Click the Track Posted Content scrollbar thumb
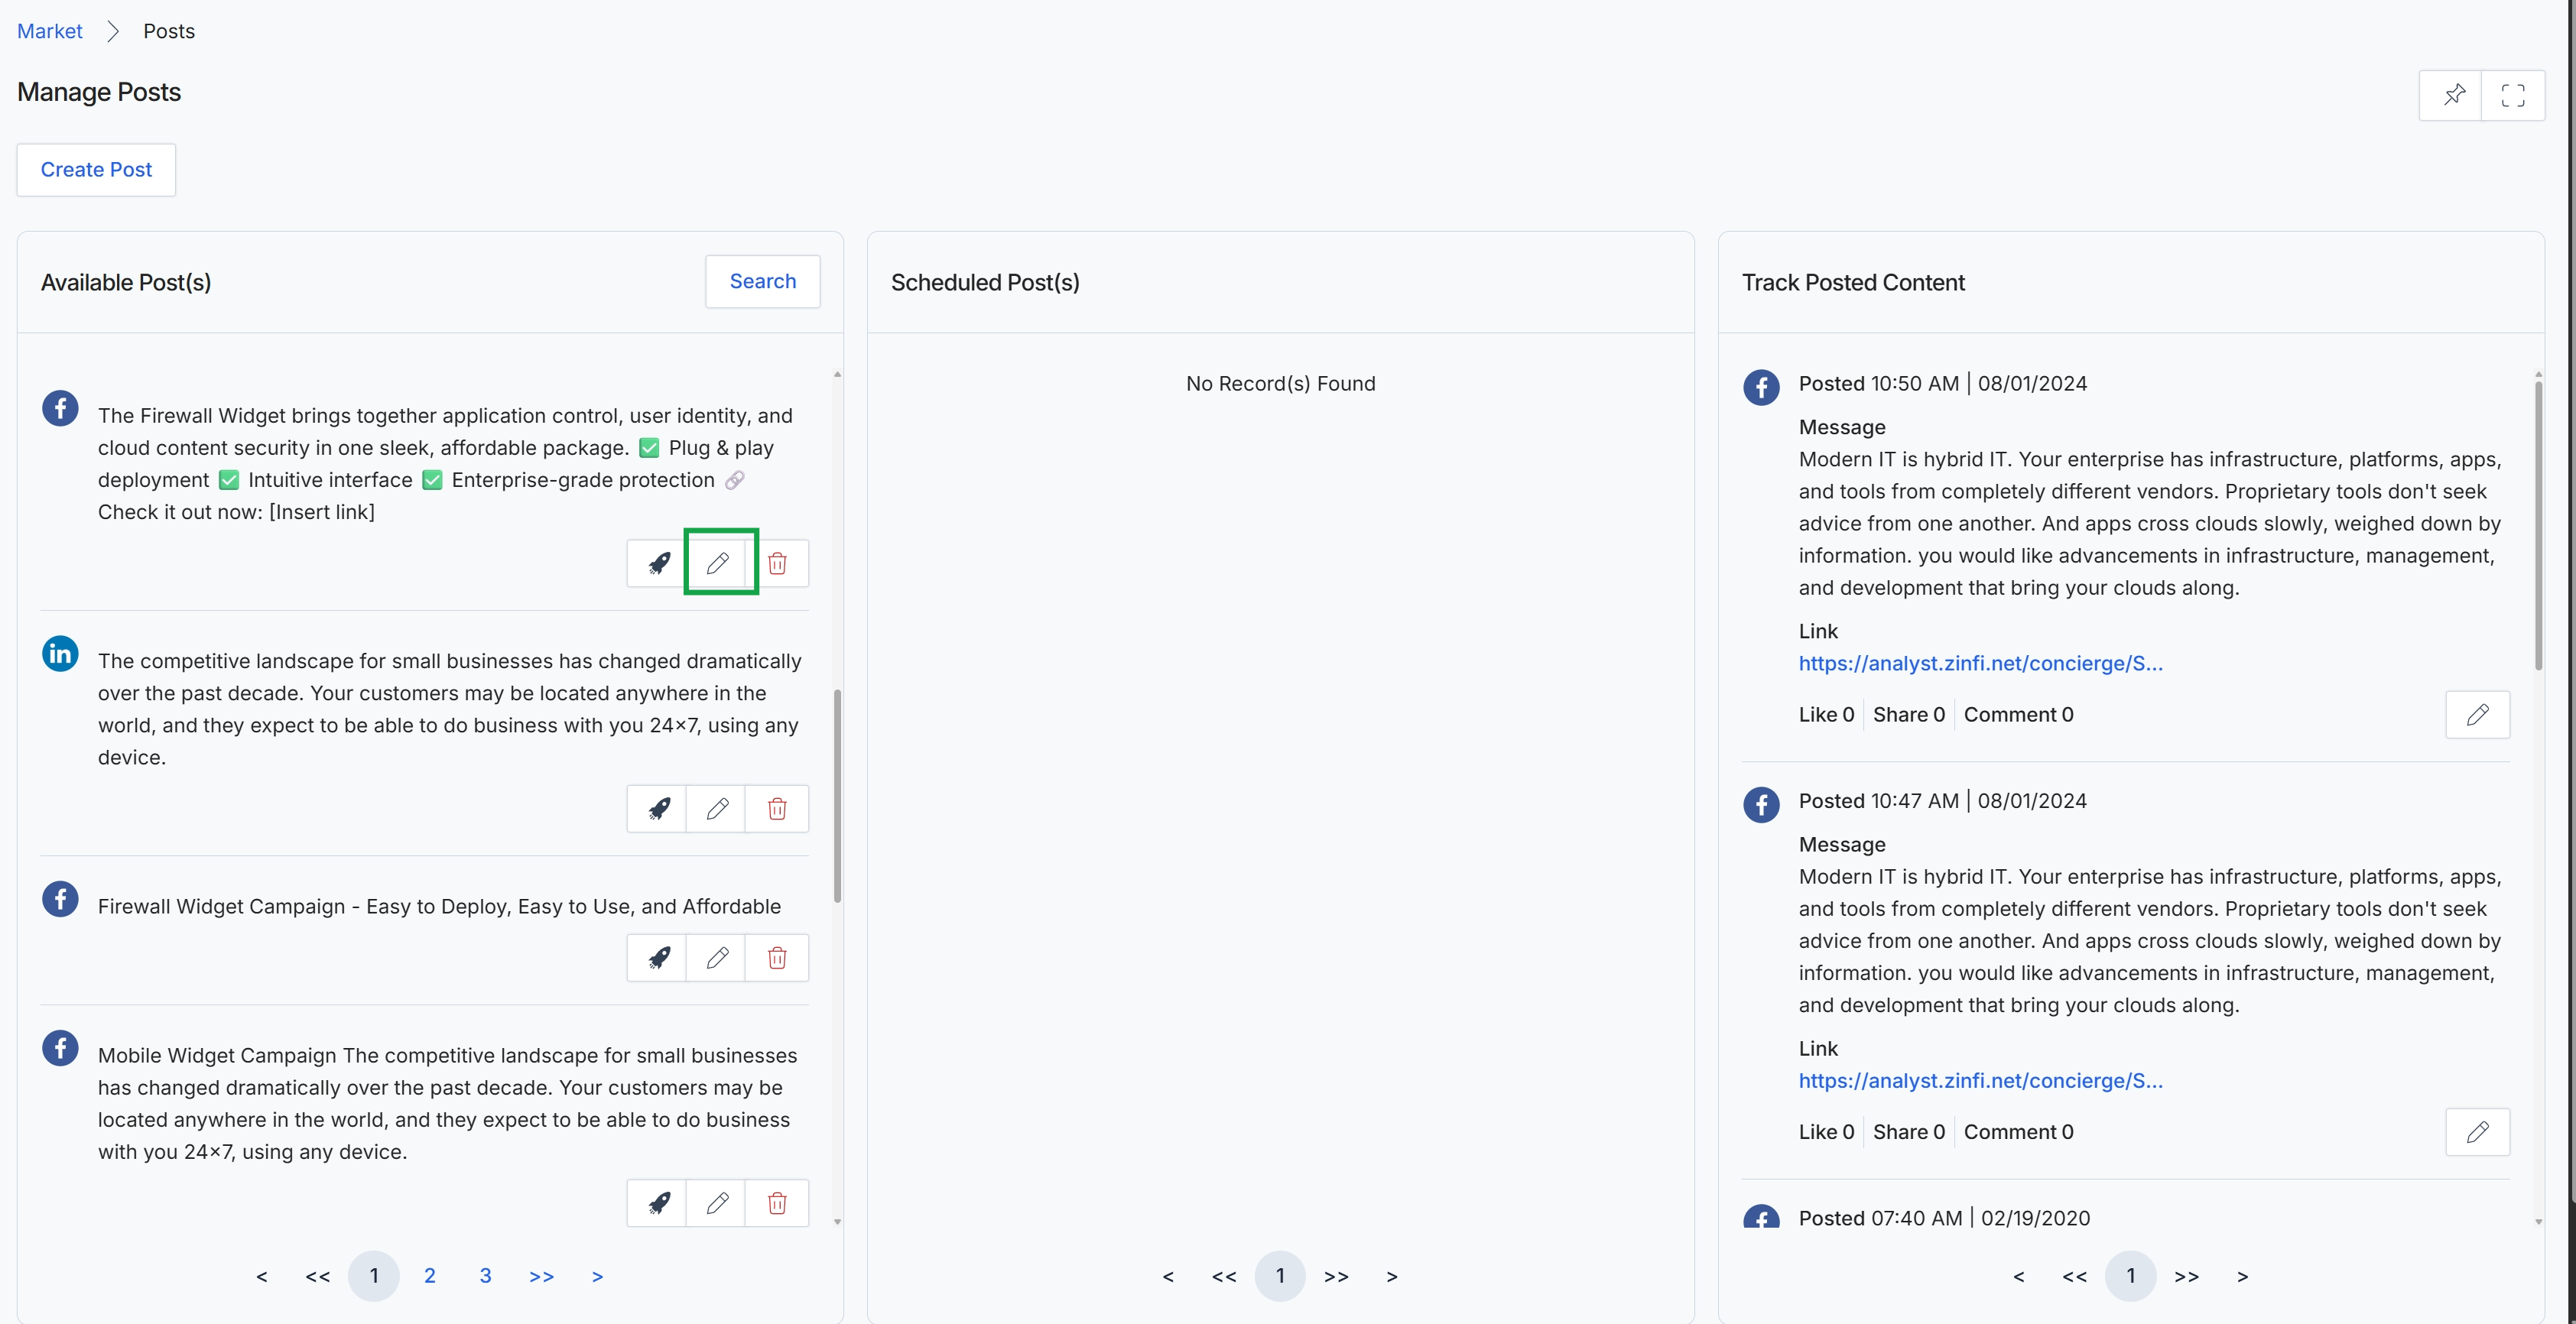 [2538, 525]
